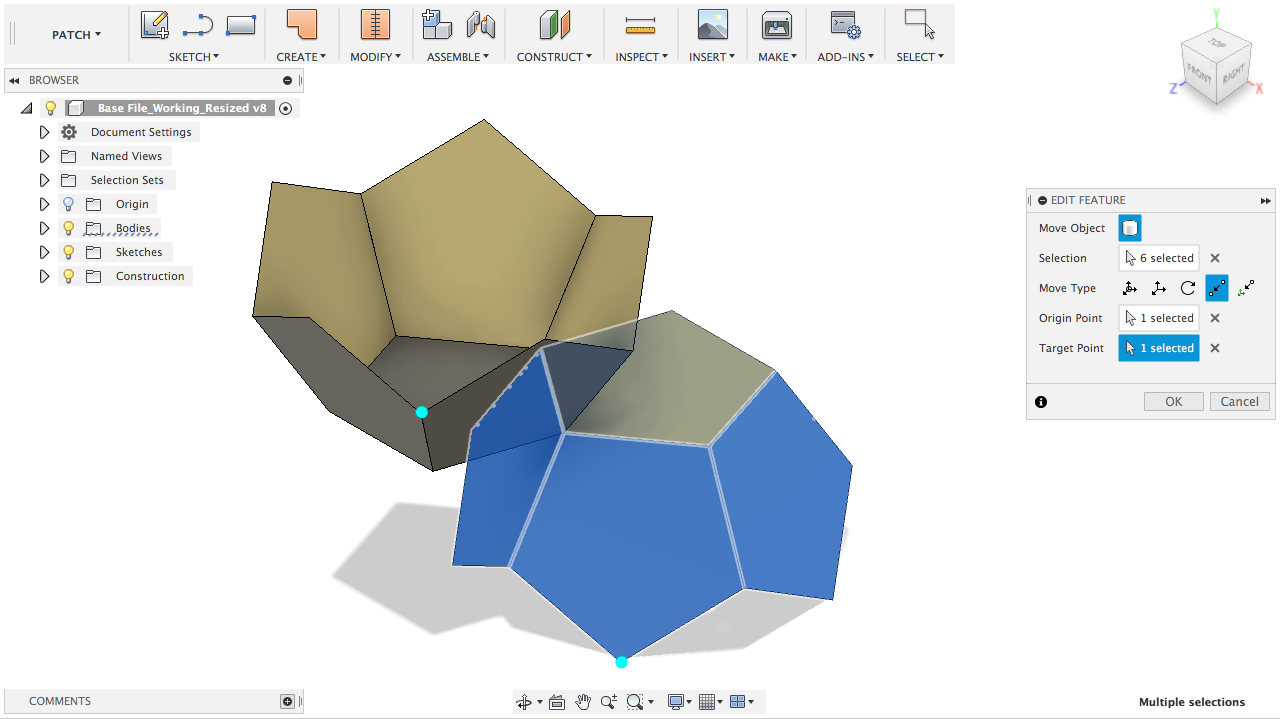Expand the Document Settings node

tap(44, 132)
